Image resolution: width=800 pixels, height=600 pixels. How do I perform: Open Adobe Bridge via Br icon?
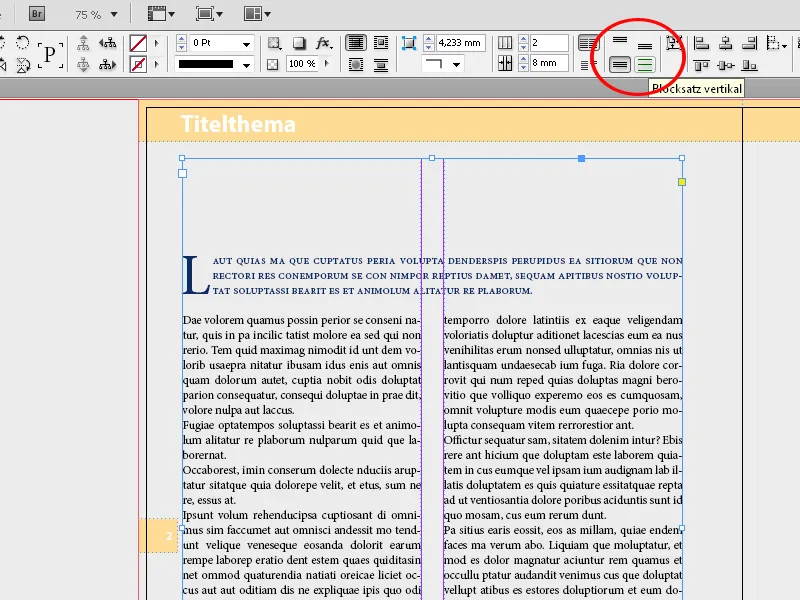click(x=37, y=14)
